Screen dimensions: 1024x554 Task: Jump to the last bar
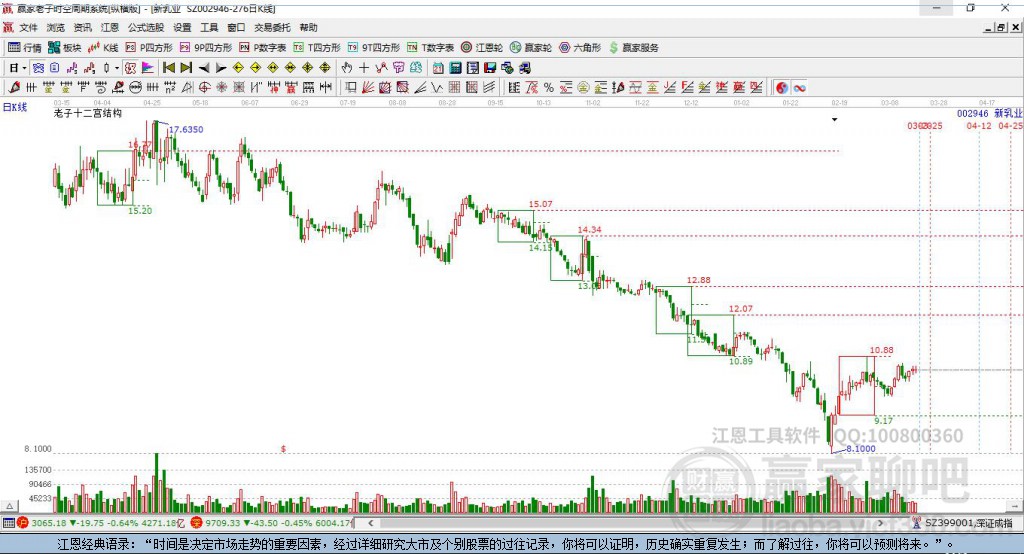pos(186,68)
